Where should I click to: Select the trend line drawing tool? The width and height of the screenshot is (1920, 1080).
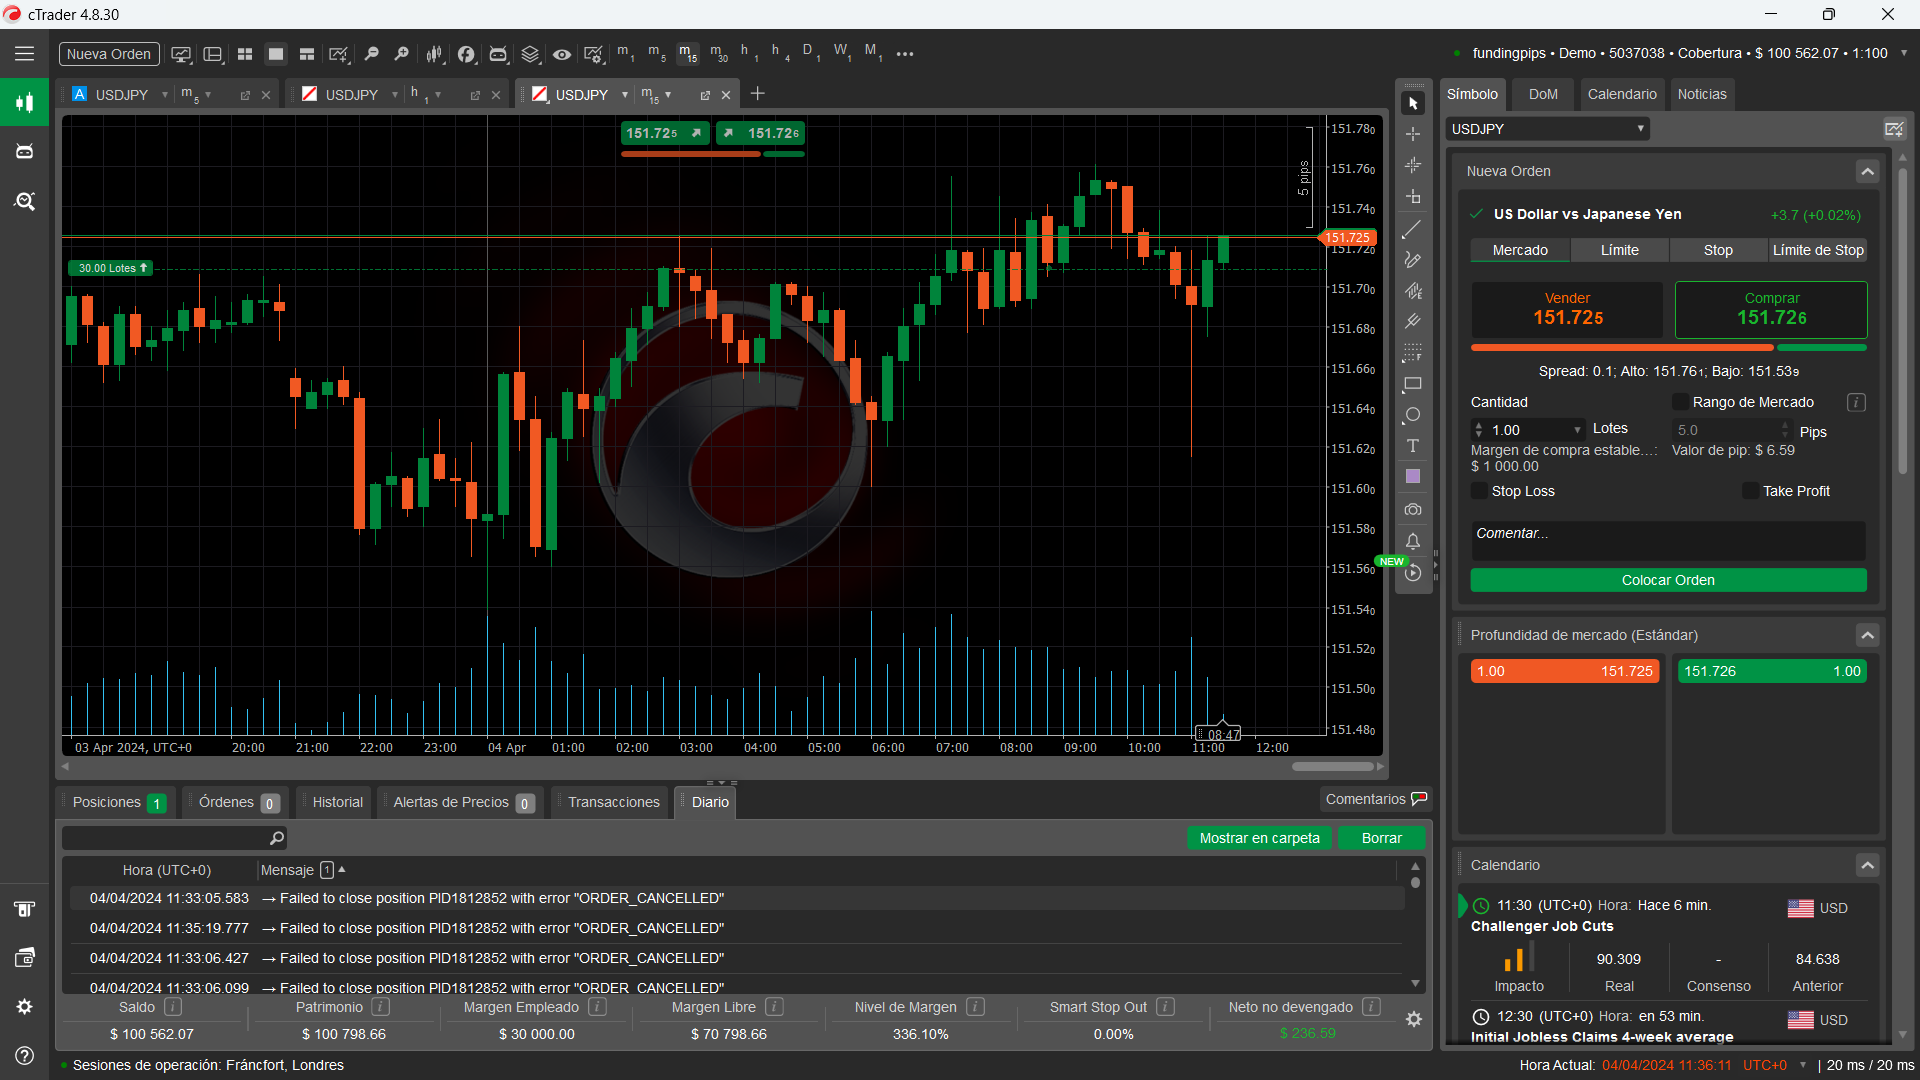coord(1413,230)
